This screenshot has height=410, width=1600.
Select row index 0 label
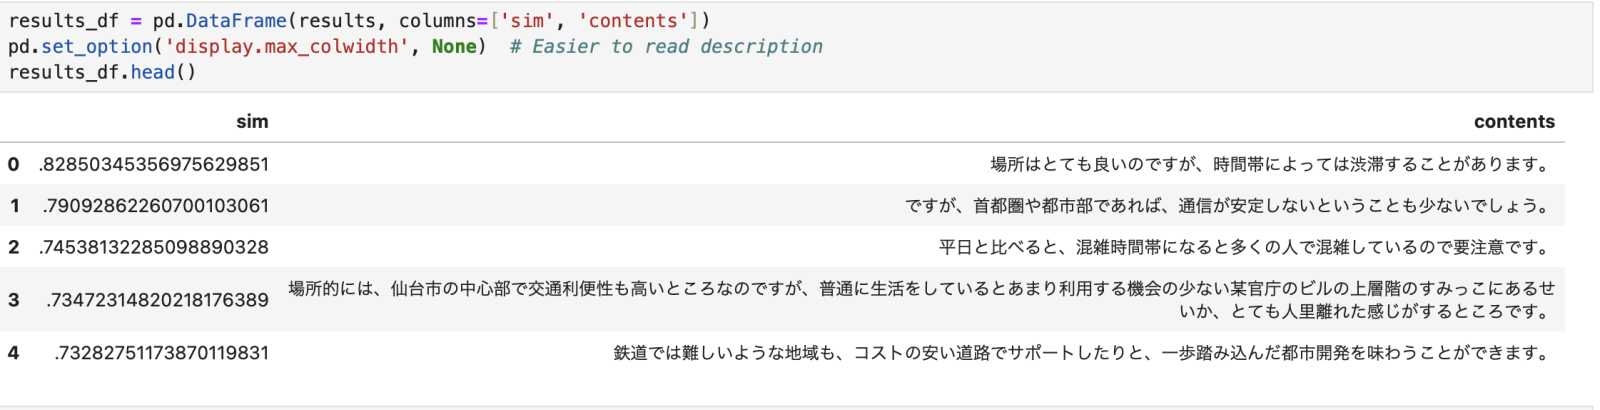point(13,164)
